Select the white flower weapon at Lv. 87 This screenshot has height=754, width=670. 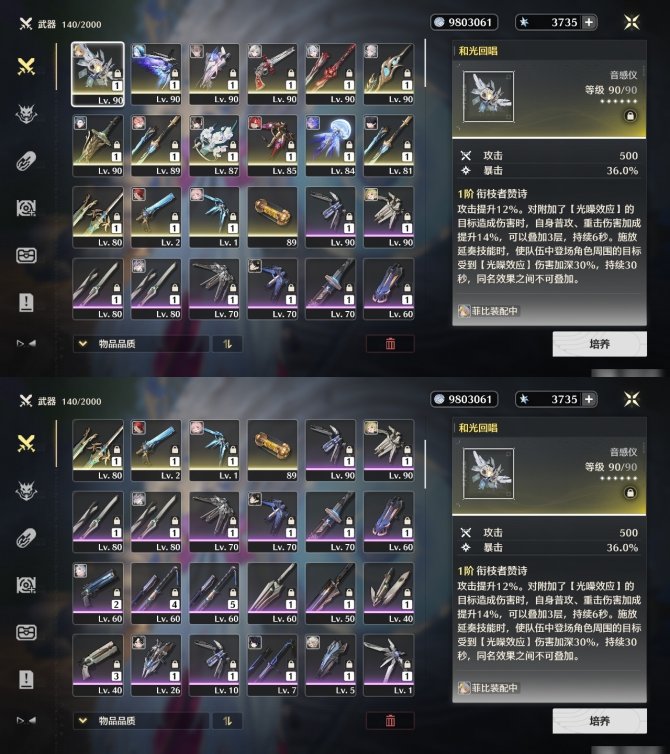pyautogui.click(x=214, y=146)
